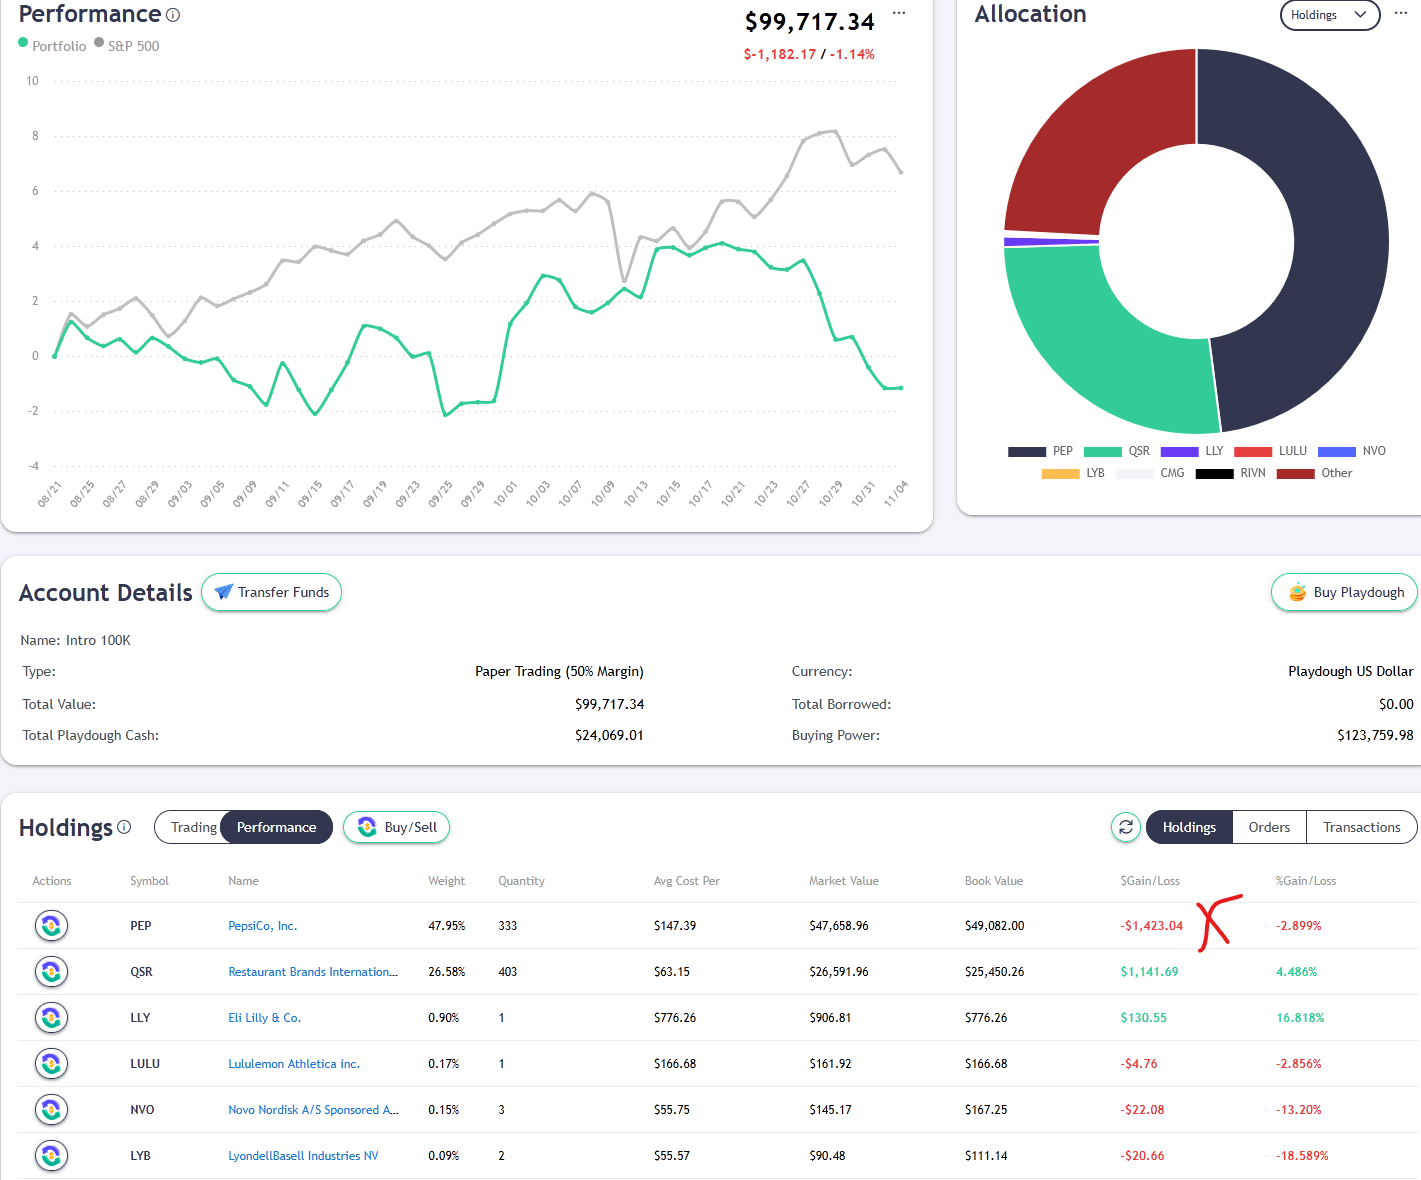This screenshot has height=1180, width=1421.
Task: Sort holdings by the Market Value column header
Action: [x=843, y=881]
